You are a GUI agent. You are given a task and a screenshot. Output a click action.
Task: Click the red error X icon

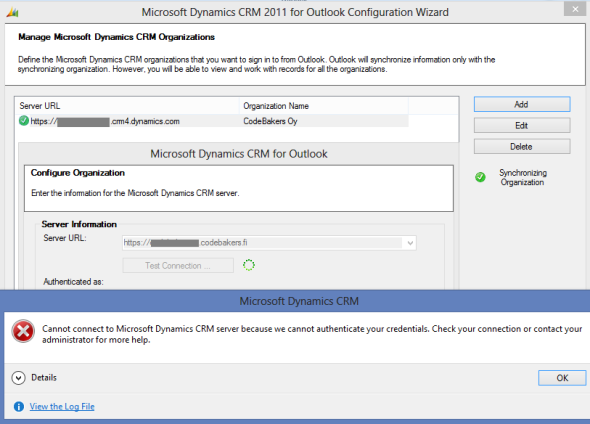coord(23,331)
